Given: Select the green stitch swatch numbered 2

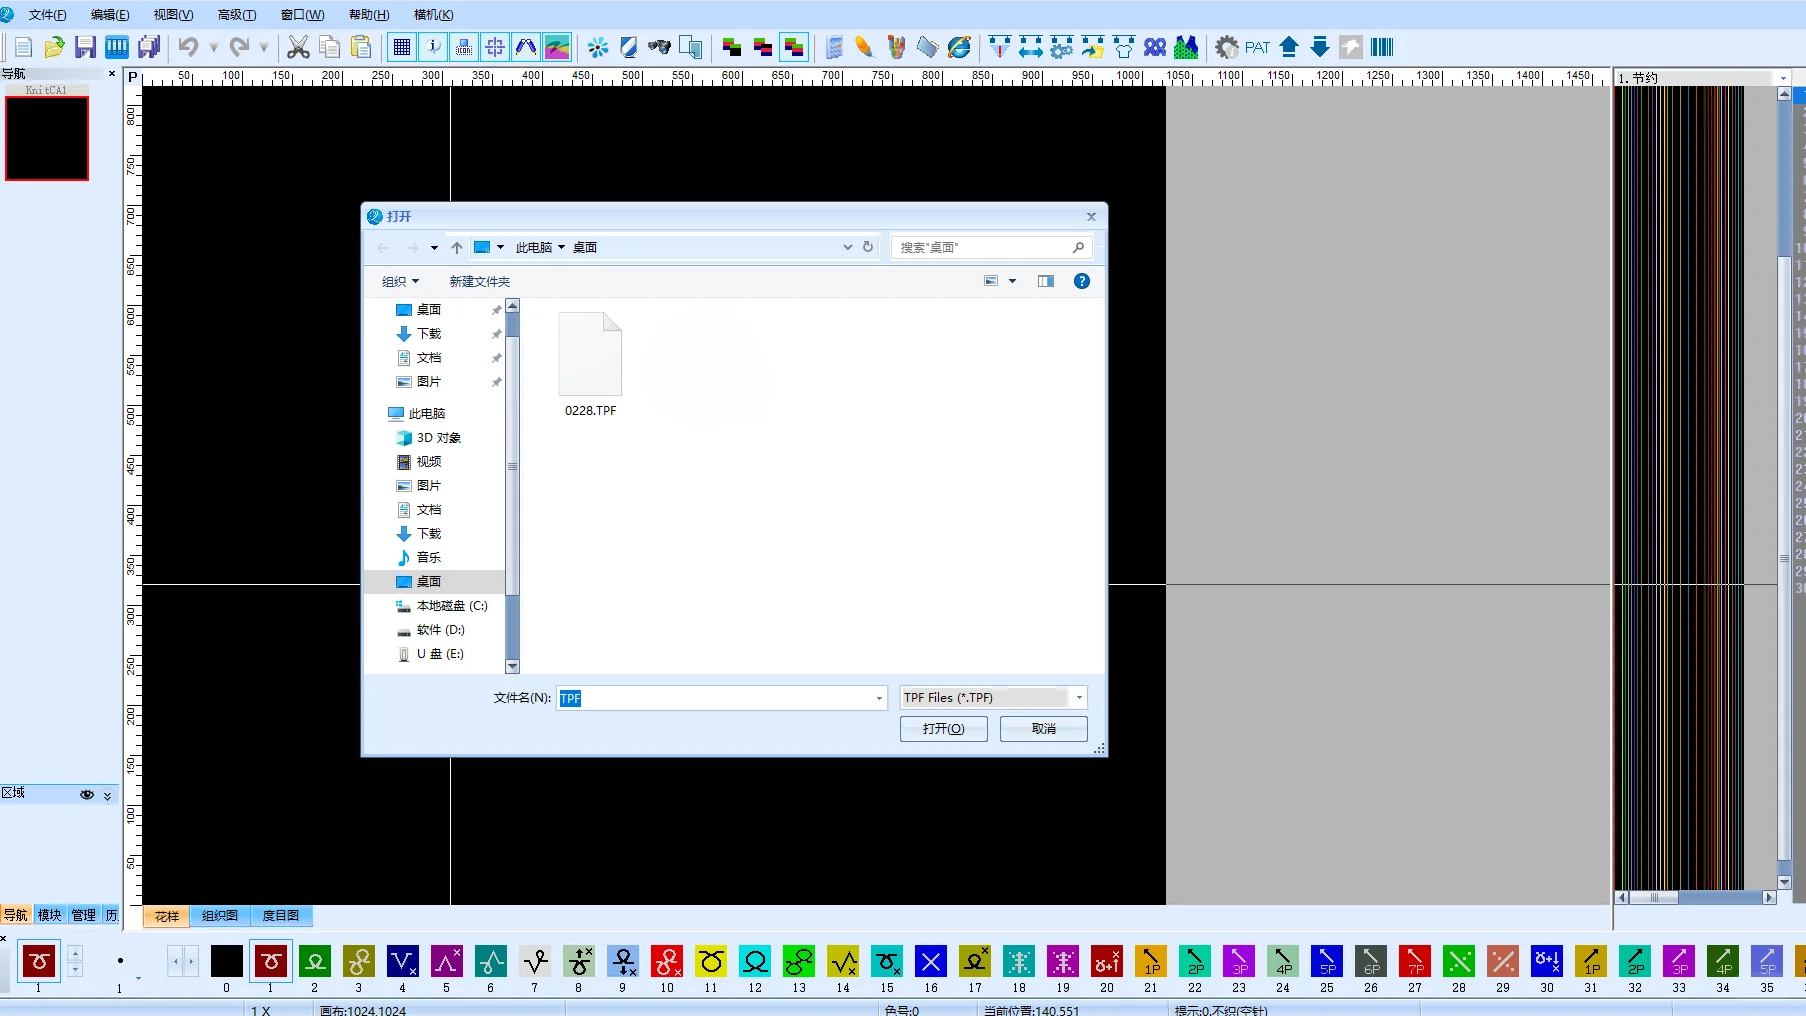Looking at the screenshot, I should pyautogui.click(x=315, y=961).
